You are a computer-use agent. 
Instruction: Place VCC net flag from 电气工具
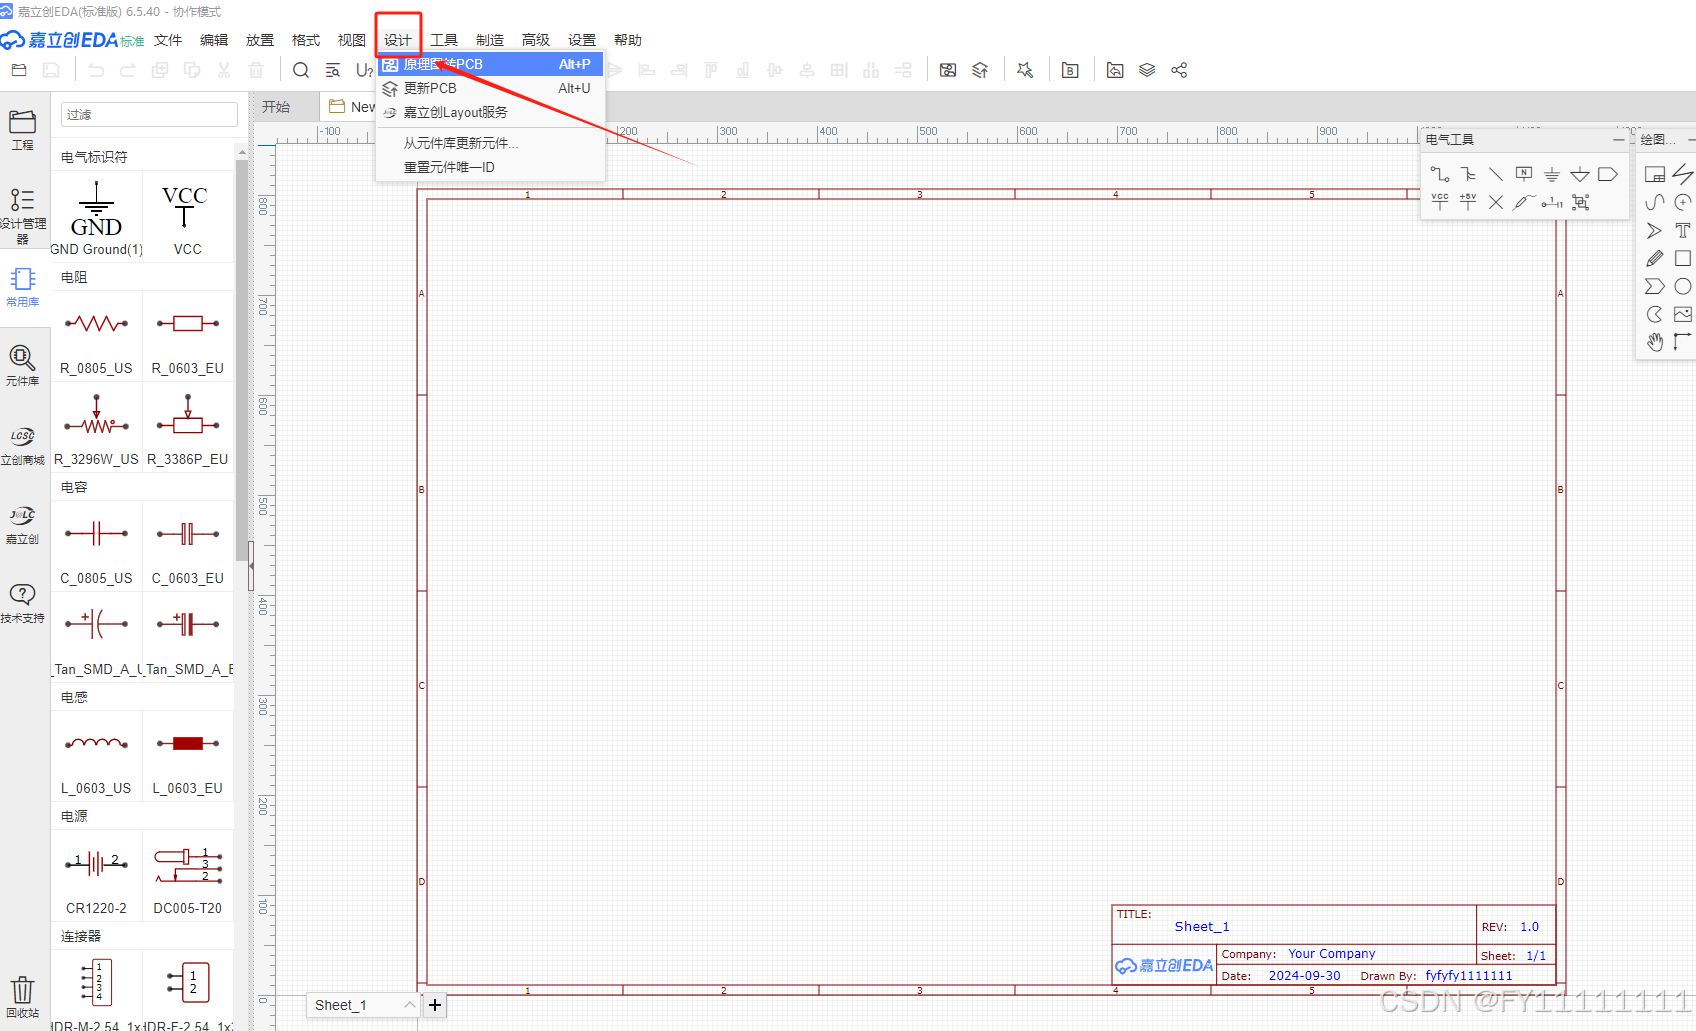[x=1440, y=202]
